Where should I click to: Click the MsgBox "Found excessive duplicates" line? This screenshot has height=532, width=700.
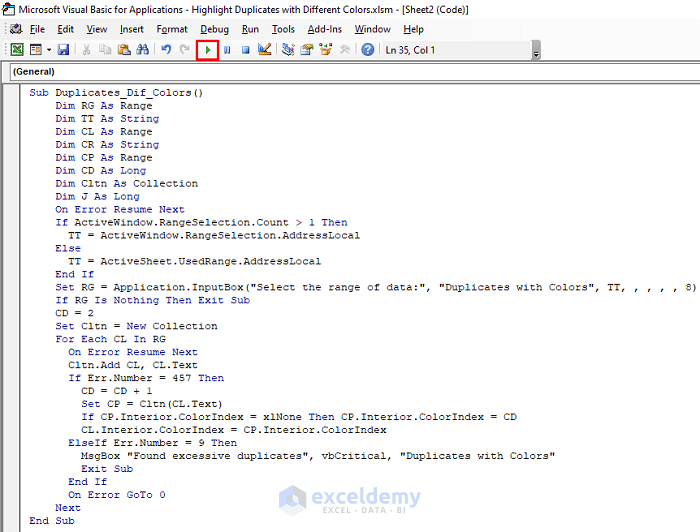coord(318,456)
